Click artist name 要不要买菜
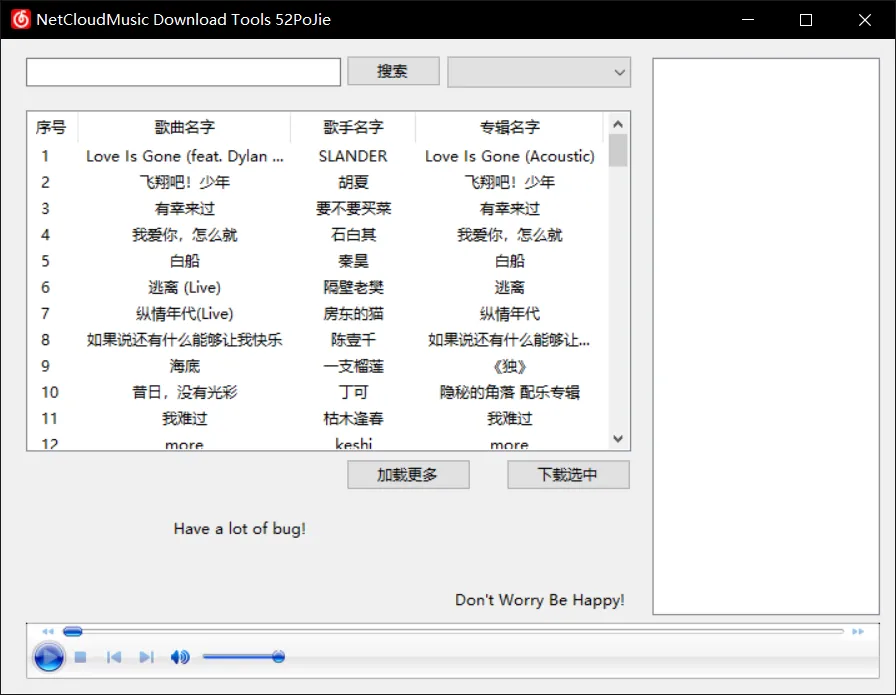Screen dimensions: 896x695 pyautogui.click(x=353, y=209)
